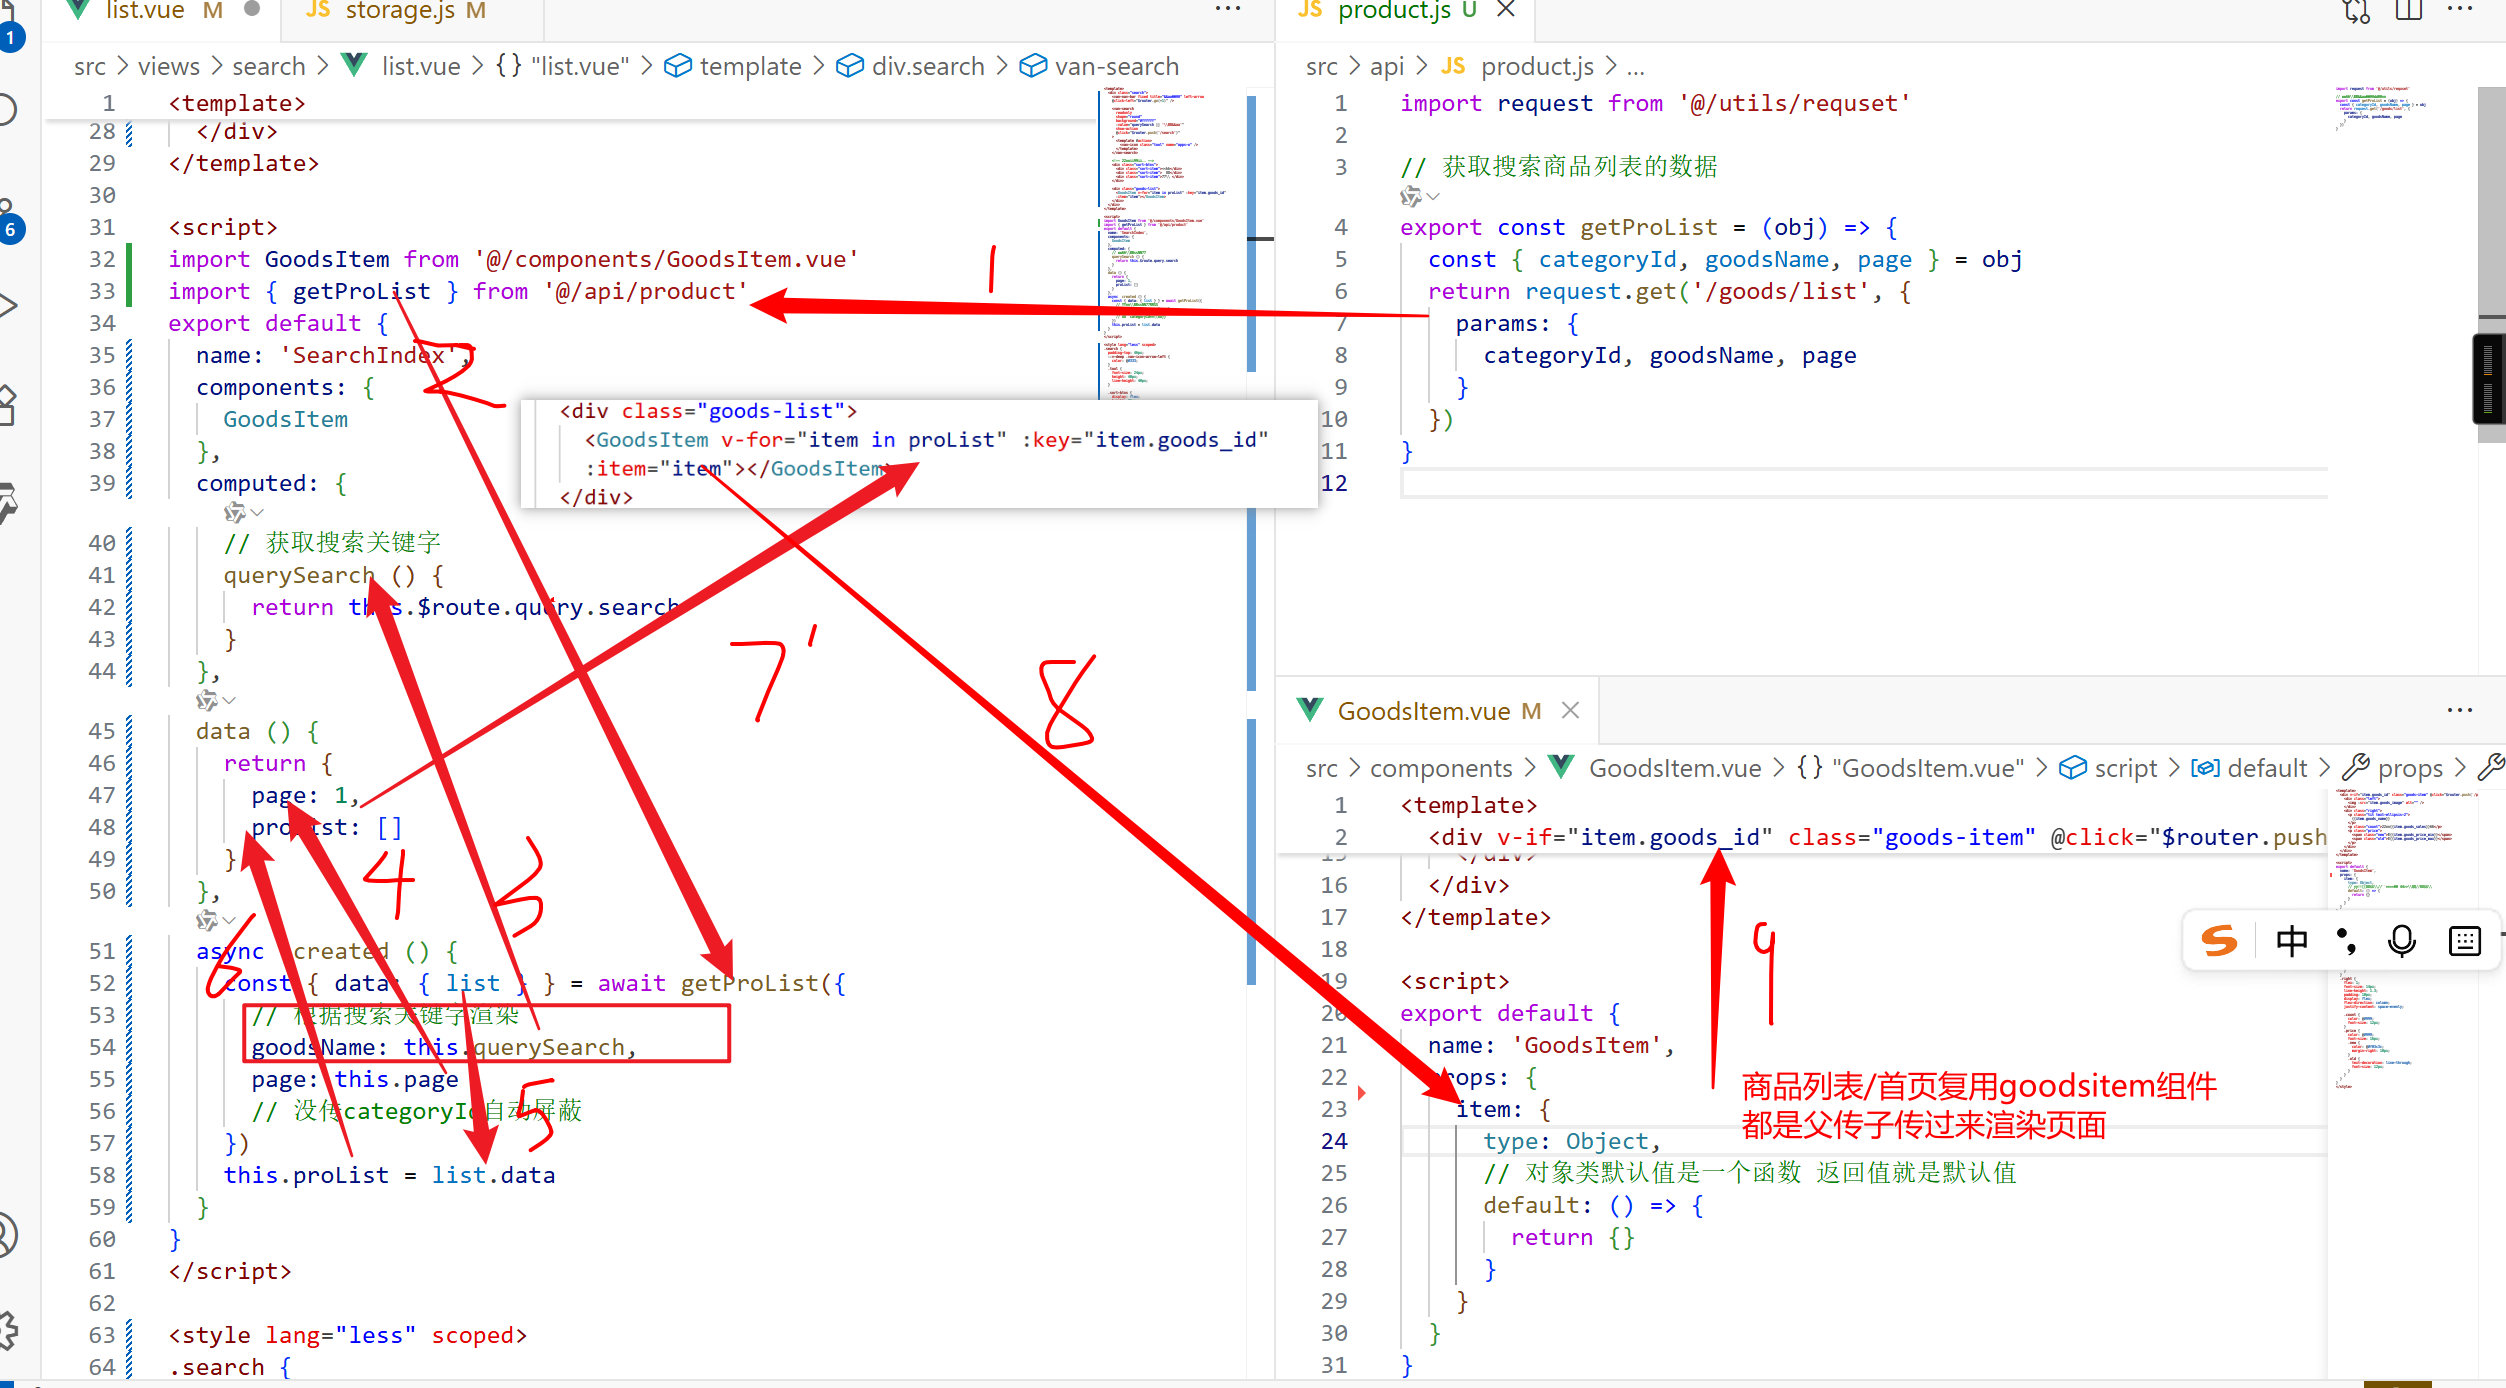This screenshot has width=2506, height=1388.
Task: Toggle Sogou voice input microphone
Action: point(2402,941)
